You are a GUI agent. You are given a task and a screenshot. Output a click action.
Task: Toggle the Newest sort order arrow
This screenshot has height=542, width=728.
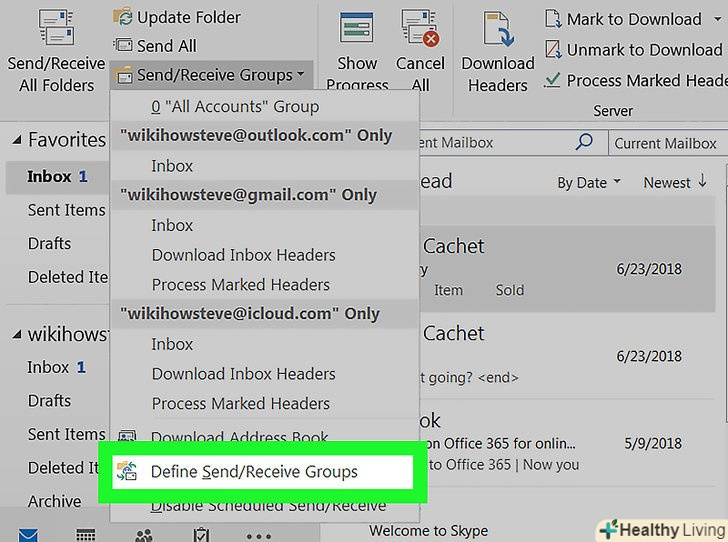pos(703,181)
